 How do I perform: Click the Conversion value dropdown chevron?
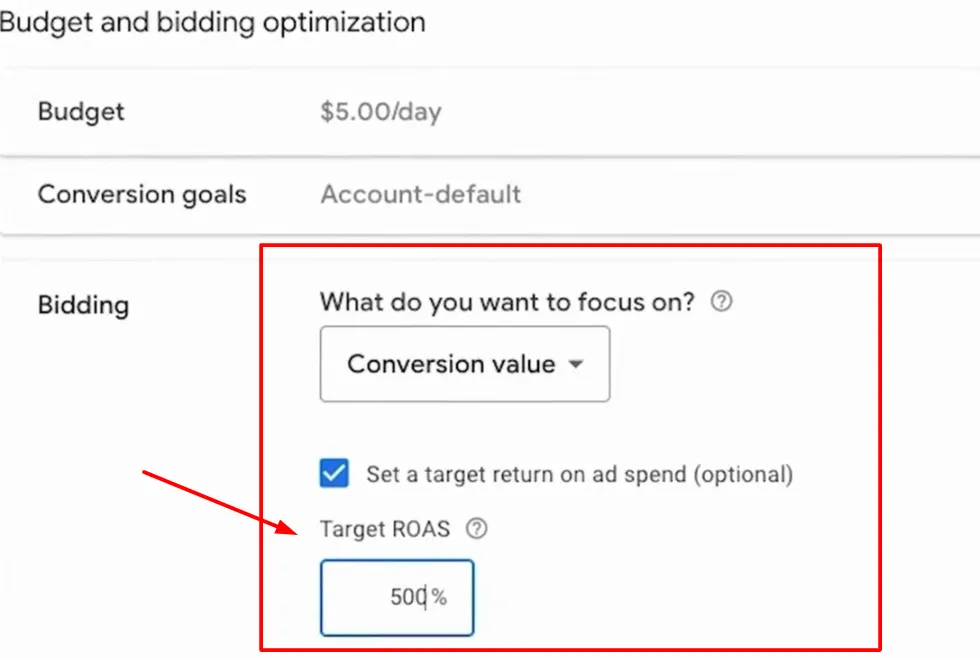coord(576,365)
